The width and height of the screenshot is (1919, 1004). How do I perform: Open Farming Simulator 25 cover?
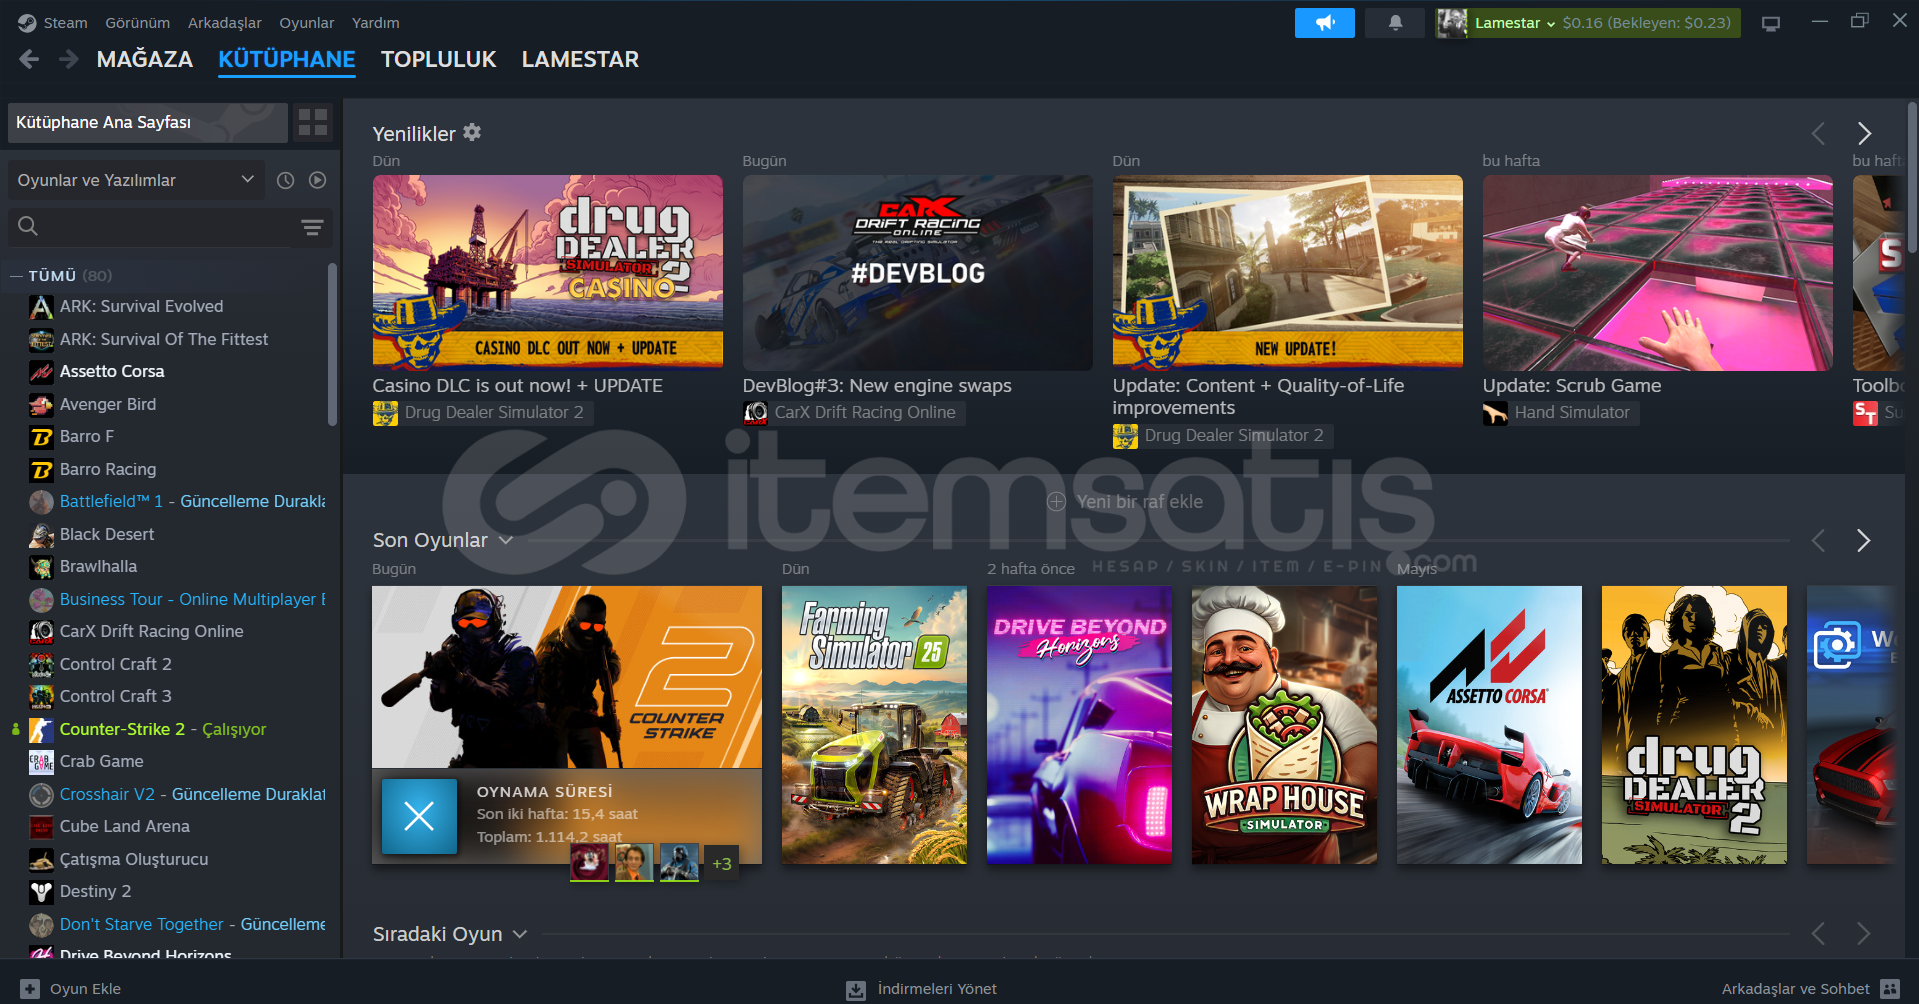click(x=874, y=725)
